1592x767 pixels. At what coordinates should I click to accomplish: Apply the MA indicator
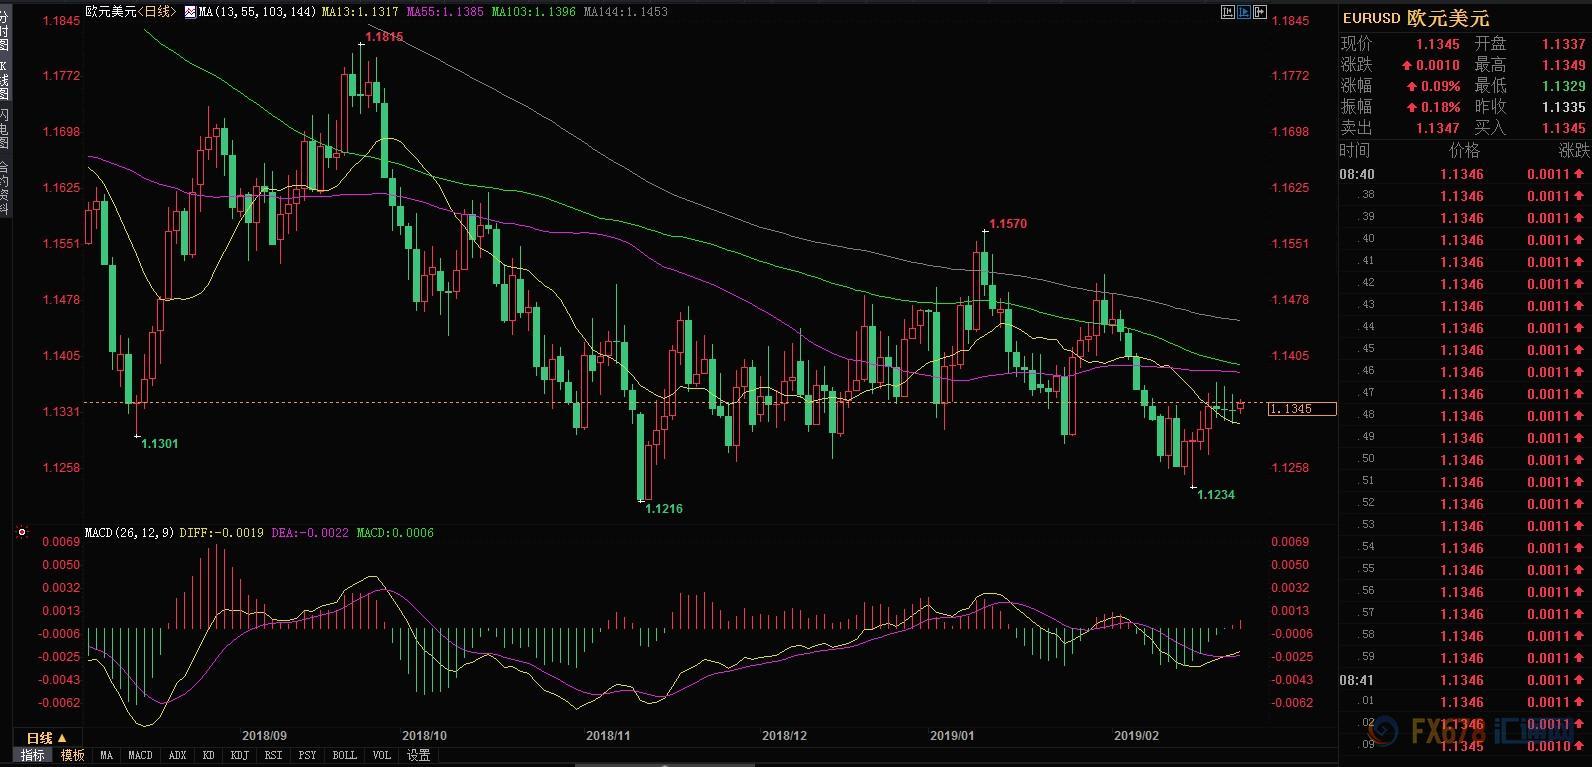click(106, 755)
